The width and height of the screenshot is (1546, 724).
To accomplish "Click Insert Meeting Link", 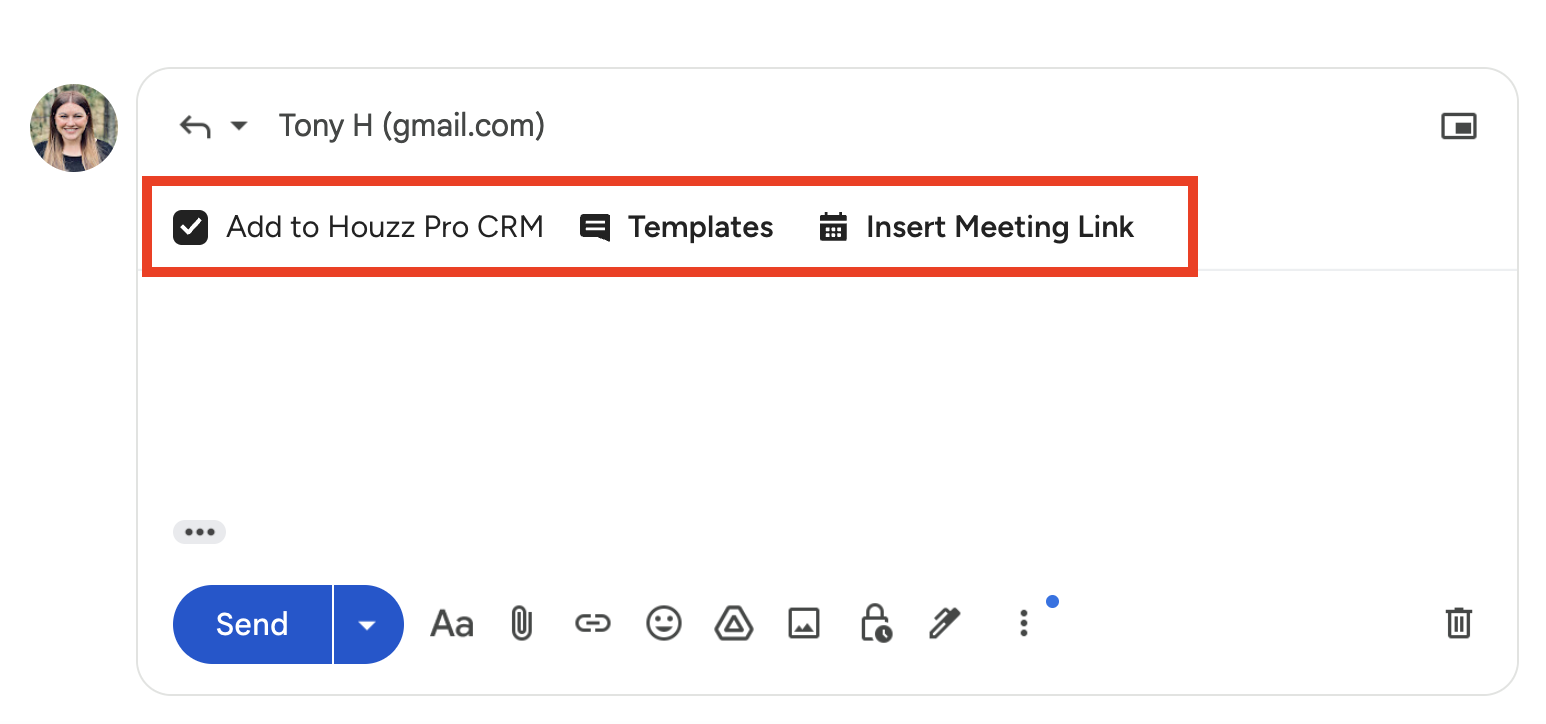I will (x=977, y=228).
